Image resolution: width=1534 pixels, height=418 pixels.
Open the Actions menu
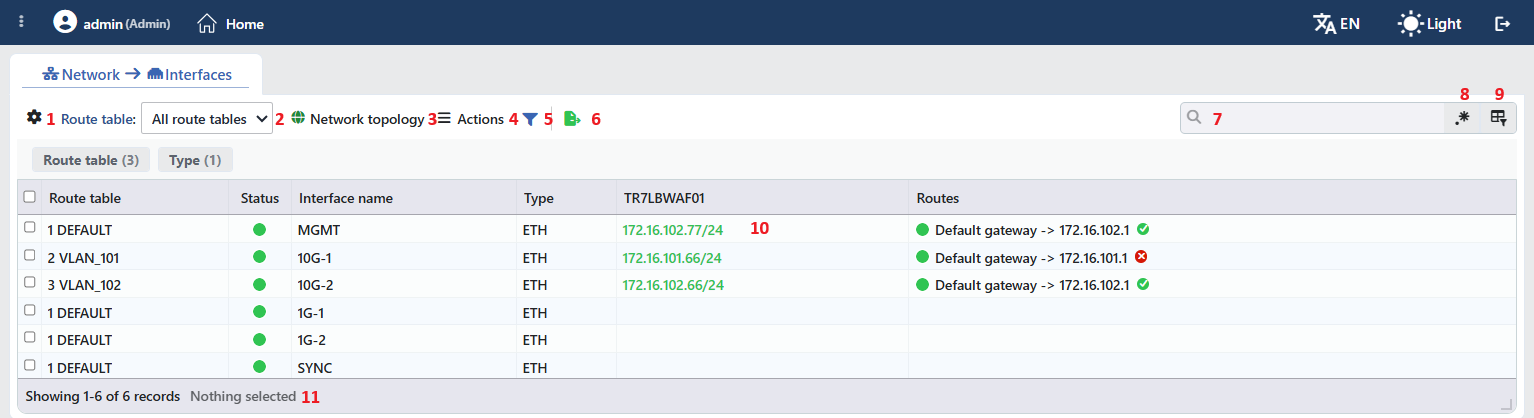click(470, 118)
